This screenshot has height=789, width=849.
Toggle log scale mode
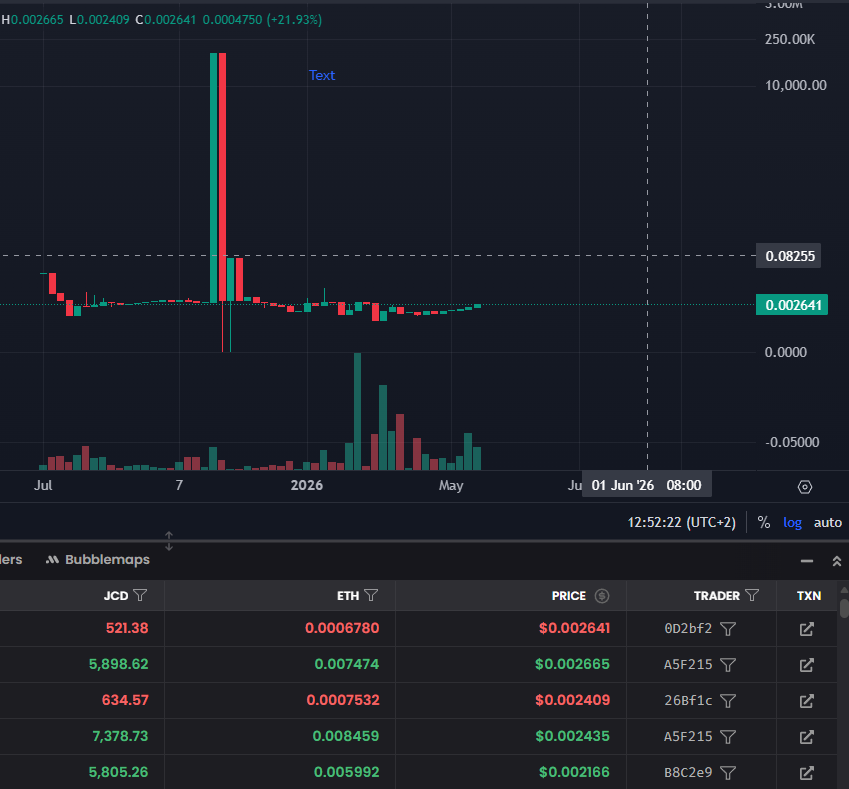click(x=792, y=523)
